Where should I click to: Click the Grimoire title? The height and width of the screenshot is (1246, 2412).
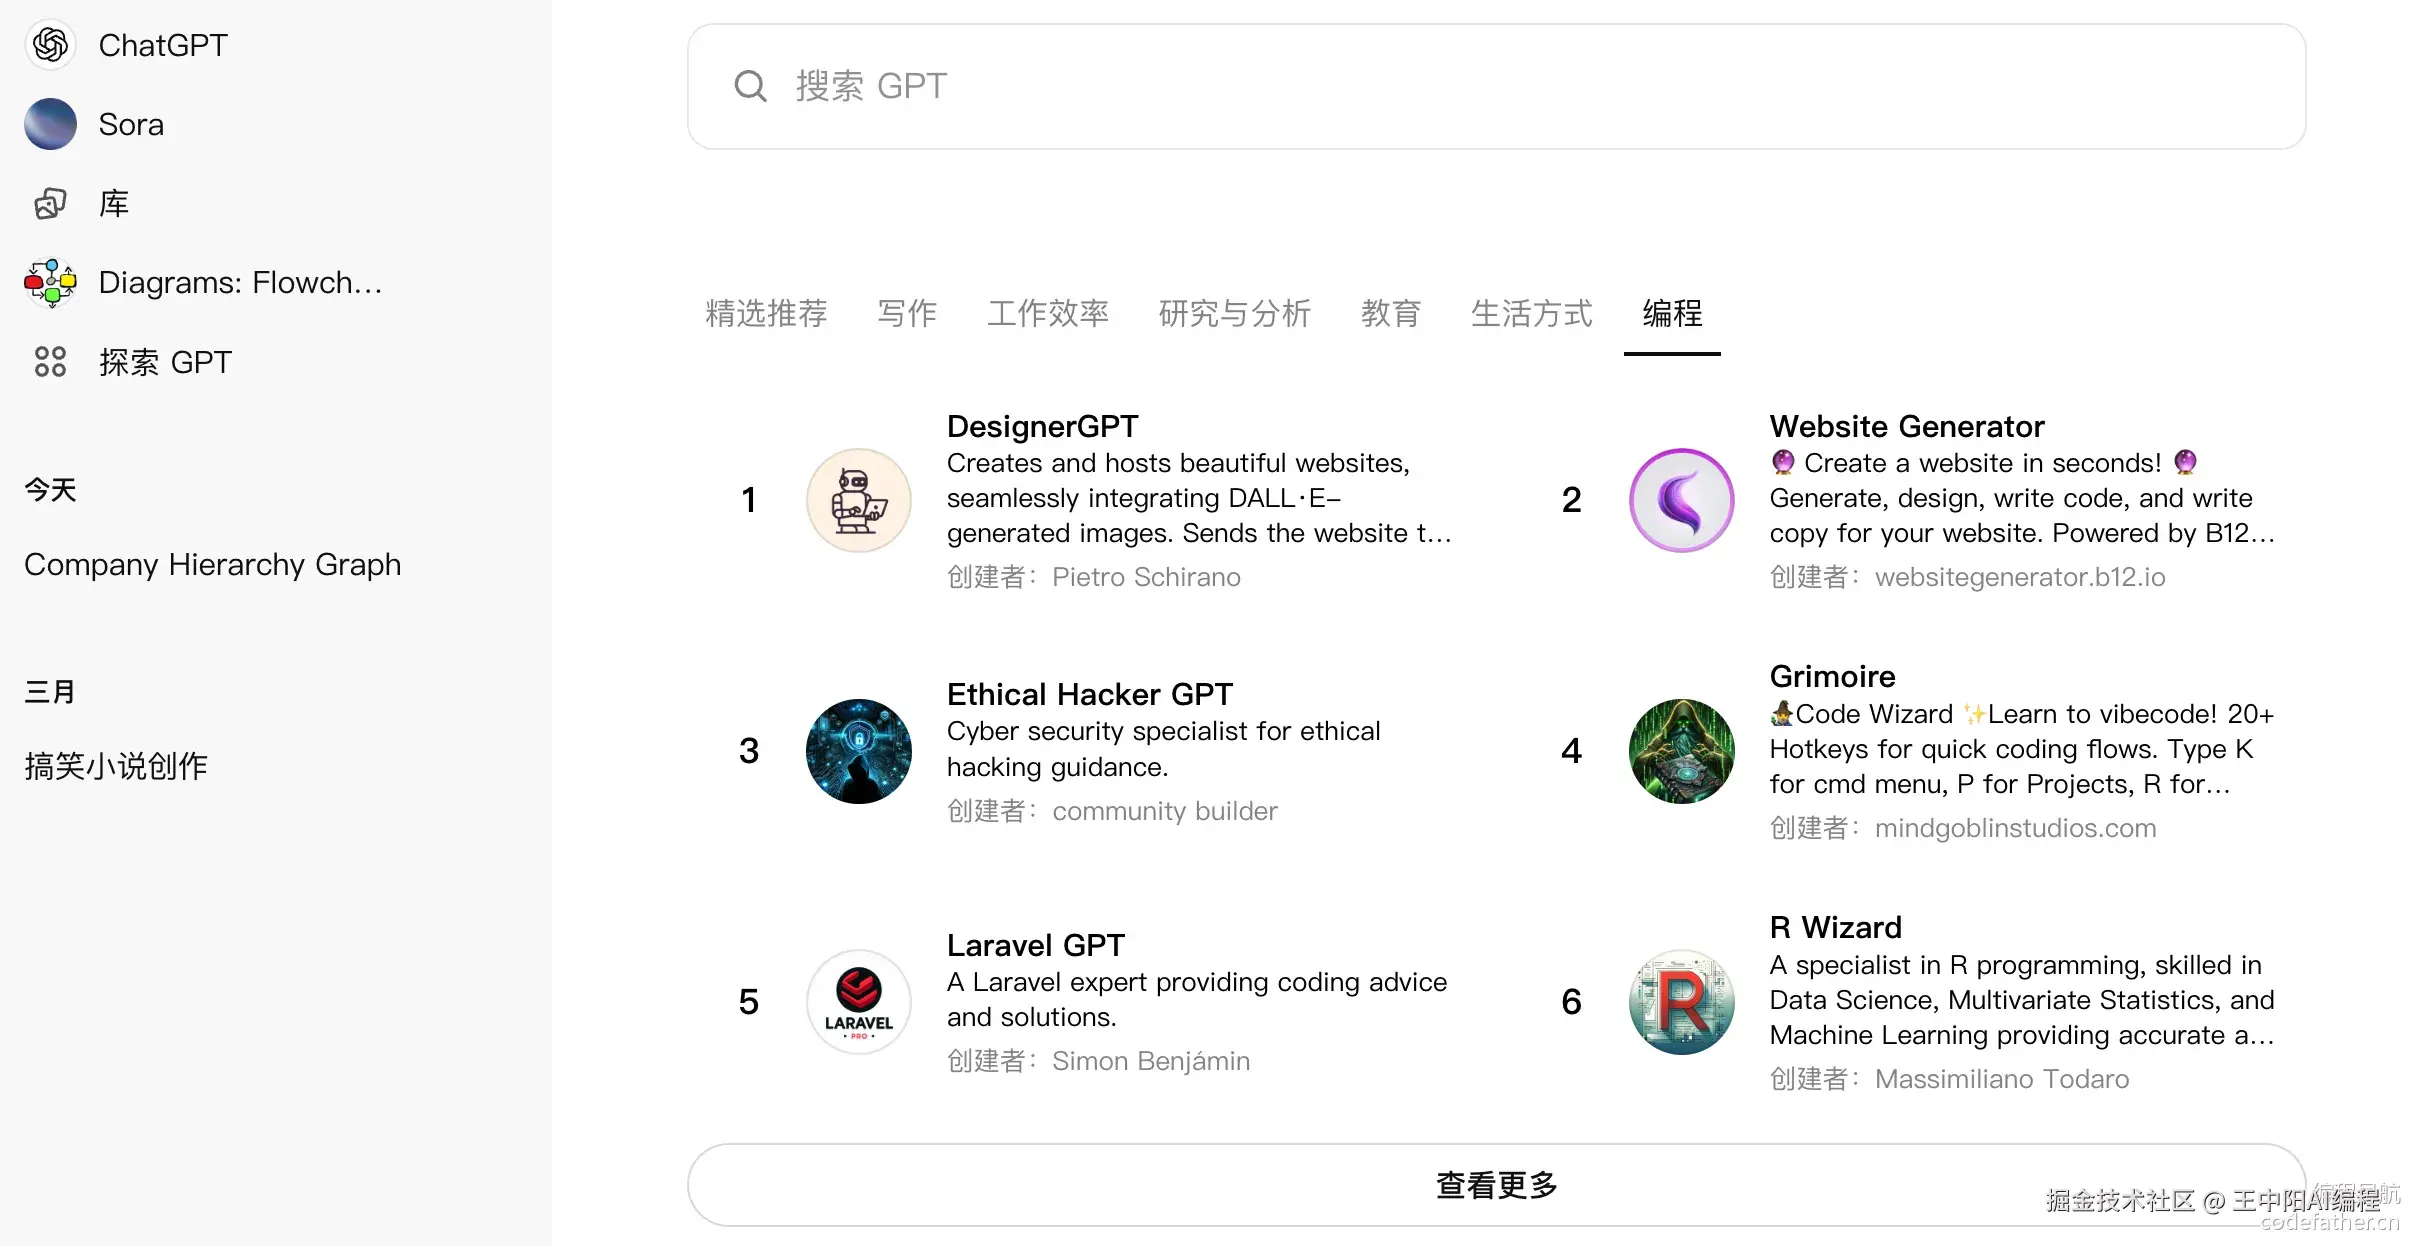[1832, 677]
